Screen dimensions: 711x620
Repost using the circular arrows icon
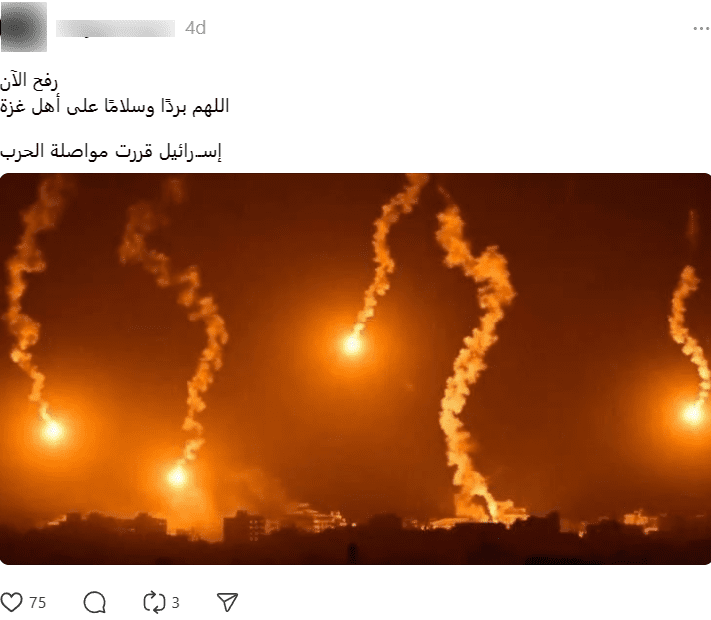154,602
